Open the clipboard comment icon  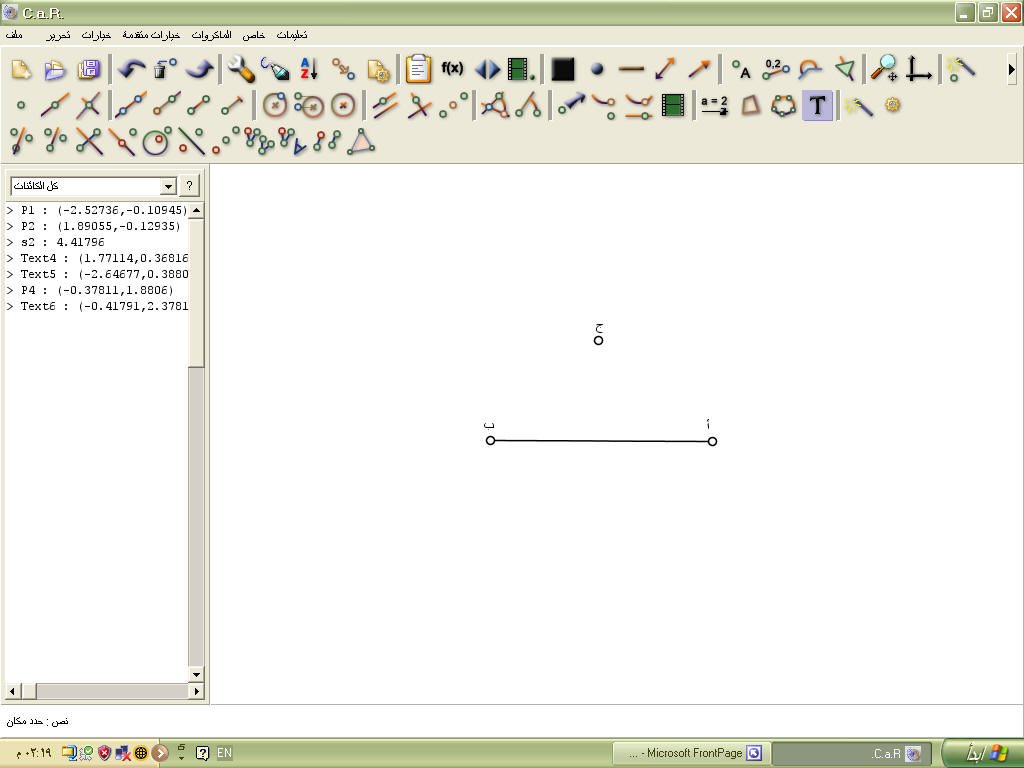[x=418, y=69]
